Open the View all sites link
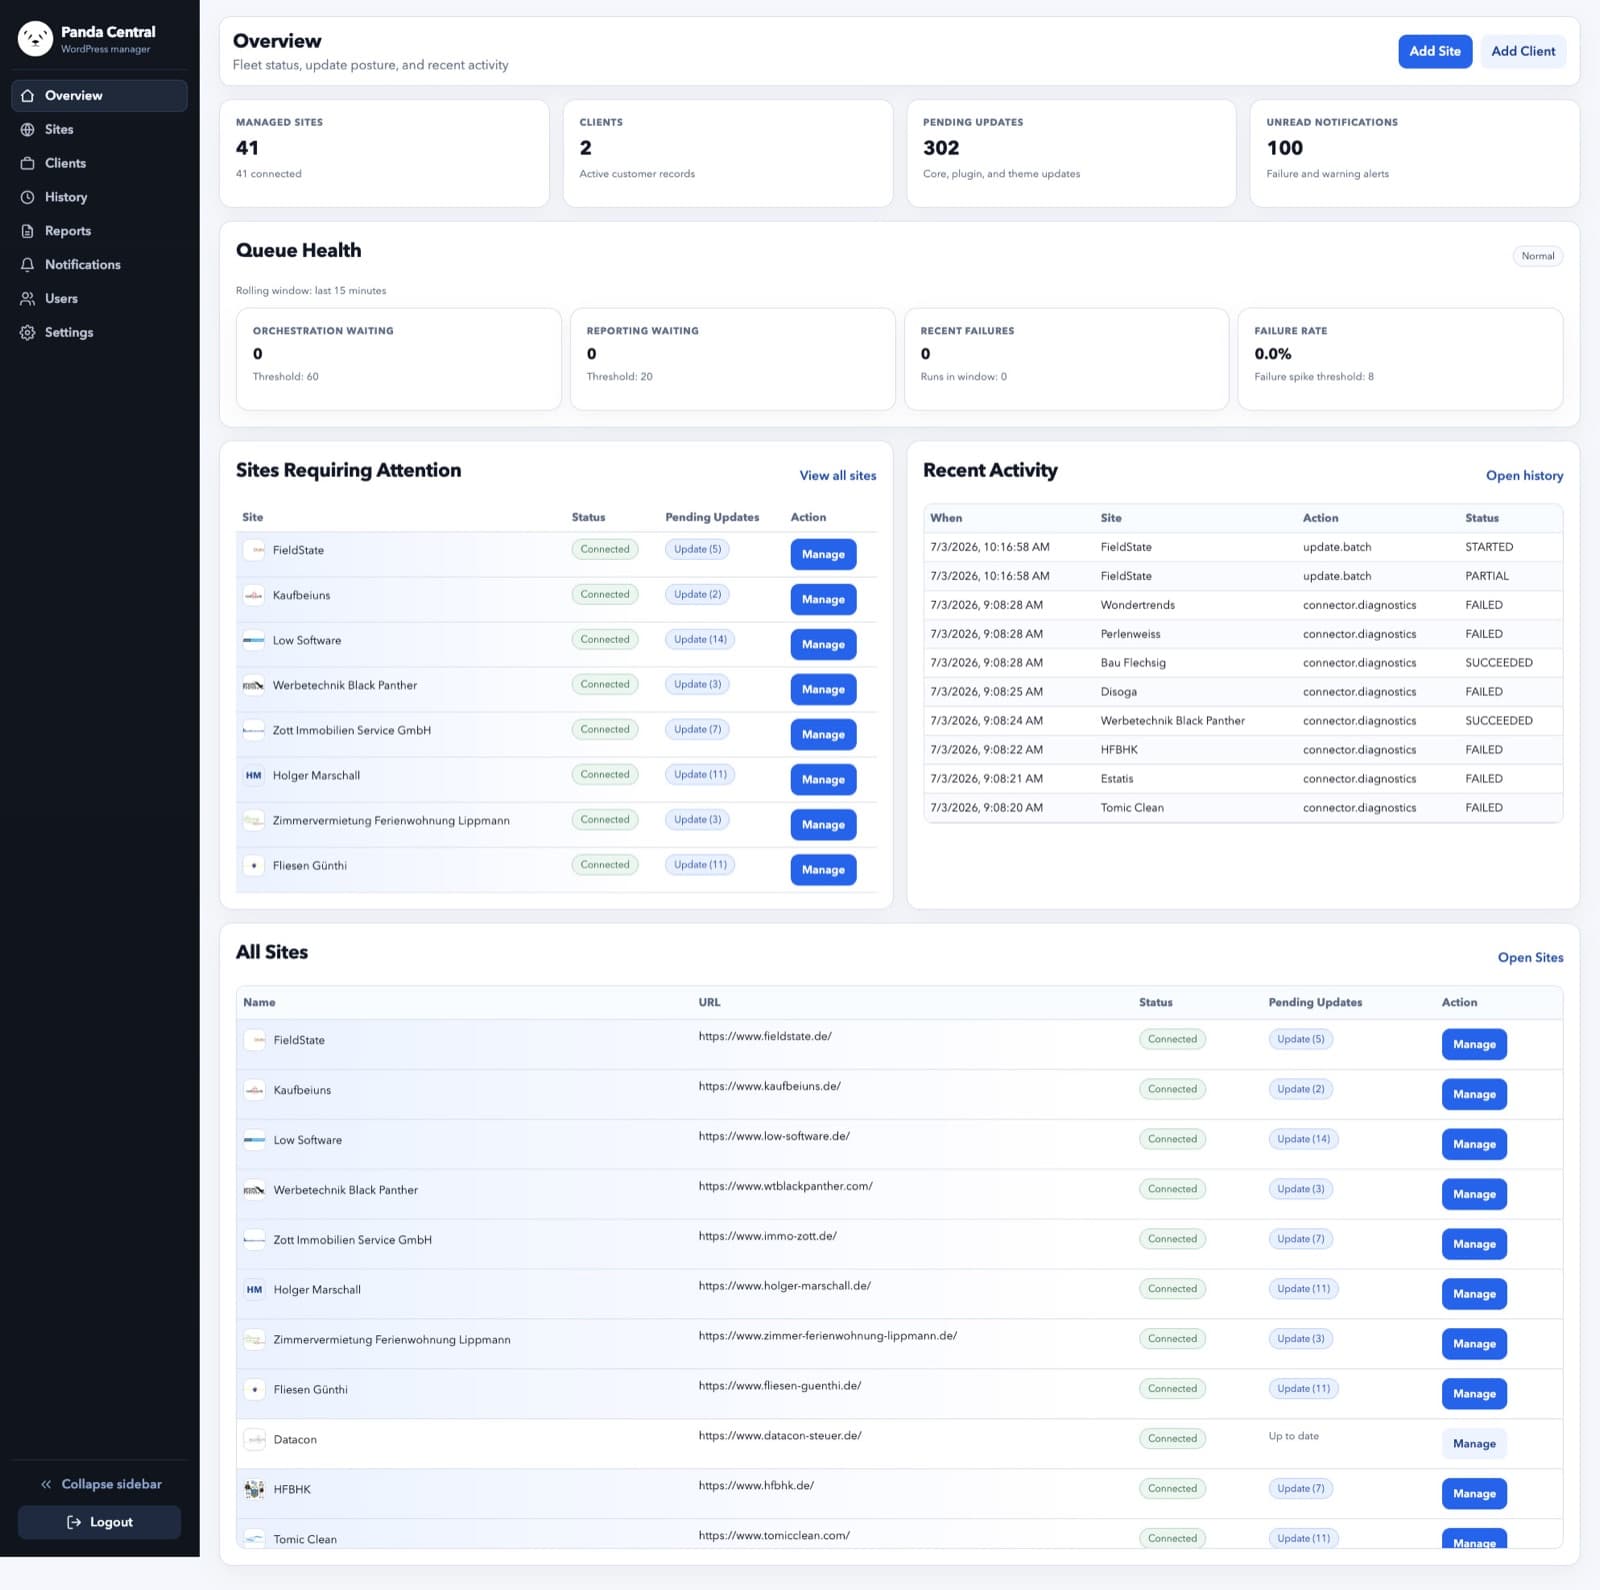Viewport: 1600px width, 1590px height. click(838, 476)
